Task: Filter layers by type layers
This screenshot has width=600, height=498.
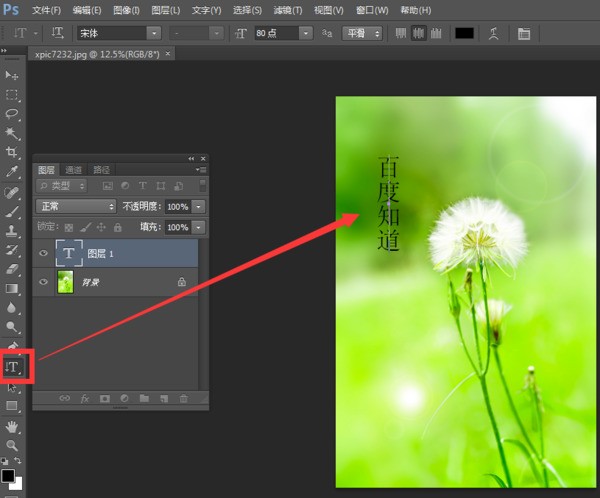Action: (x=142, y=186)
